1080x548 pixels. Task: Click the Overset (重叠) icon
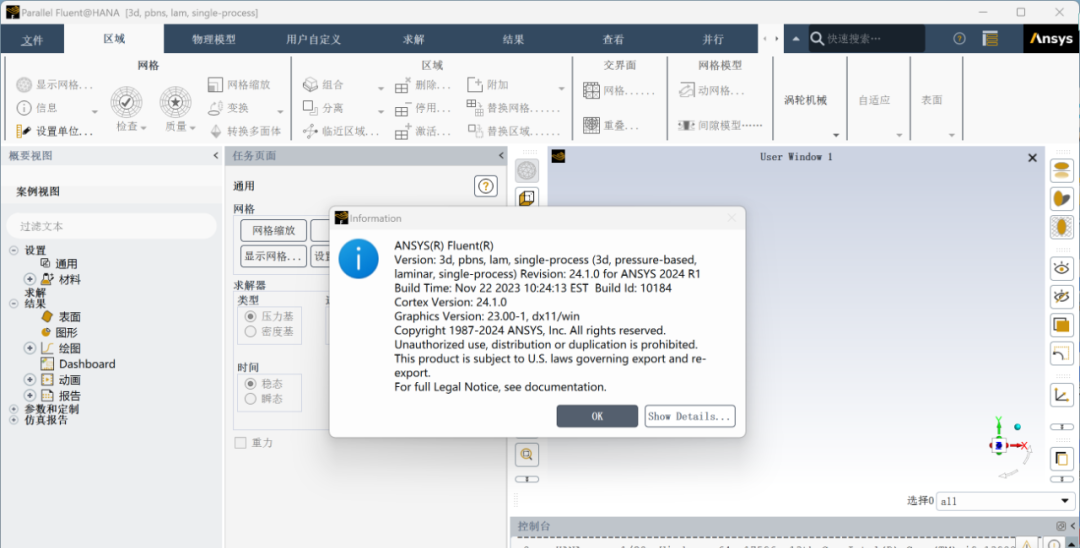(591, 125)
